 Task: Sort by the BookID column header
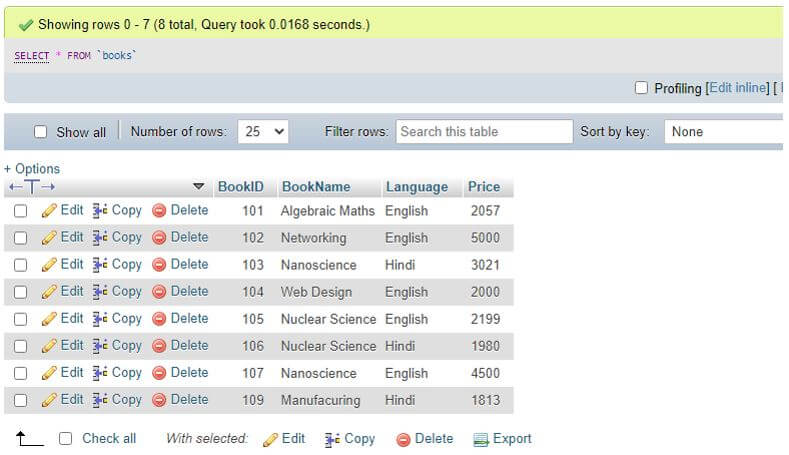[241, 187]
